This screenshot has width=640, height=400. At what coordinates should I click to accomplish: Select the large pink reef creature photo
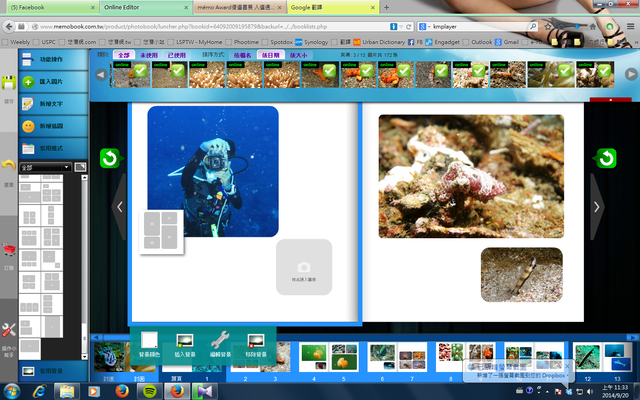coord(471,176)
